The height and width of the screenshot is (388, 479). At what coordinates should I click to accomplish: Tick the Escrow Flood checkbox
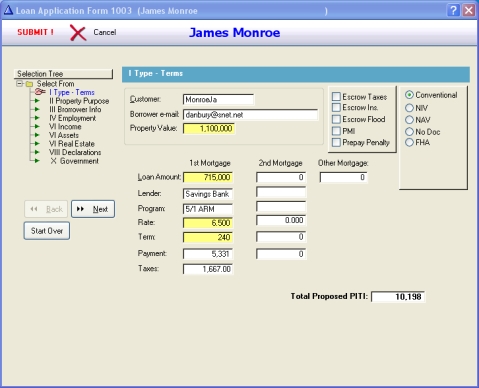click(336, 119)
